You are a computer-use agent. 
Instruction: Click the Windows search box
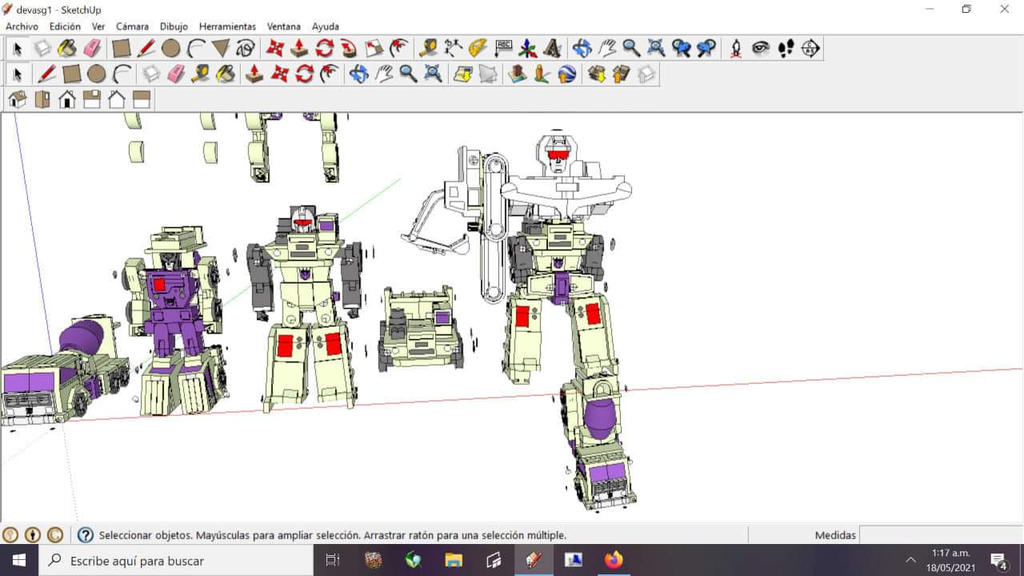(x=176, y=560)
